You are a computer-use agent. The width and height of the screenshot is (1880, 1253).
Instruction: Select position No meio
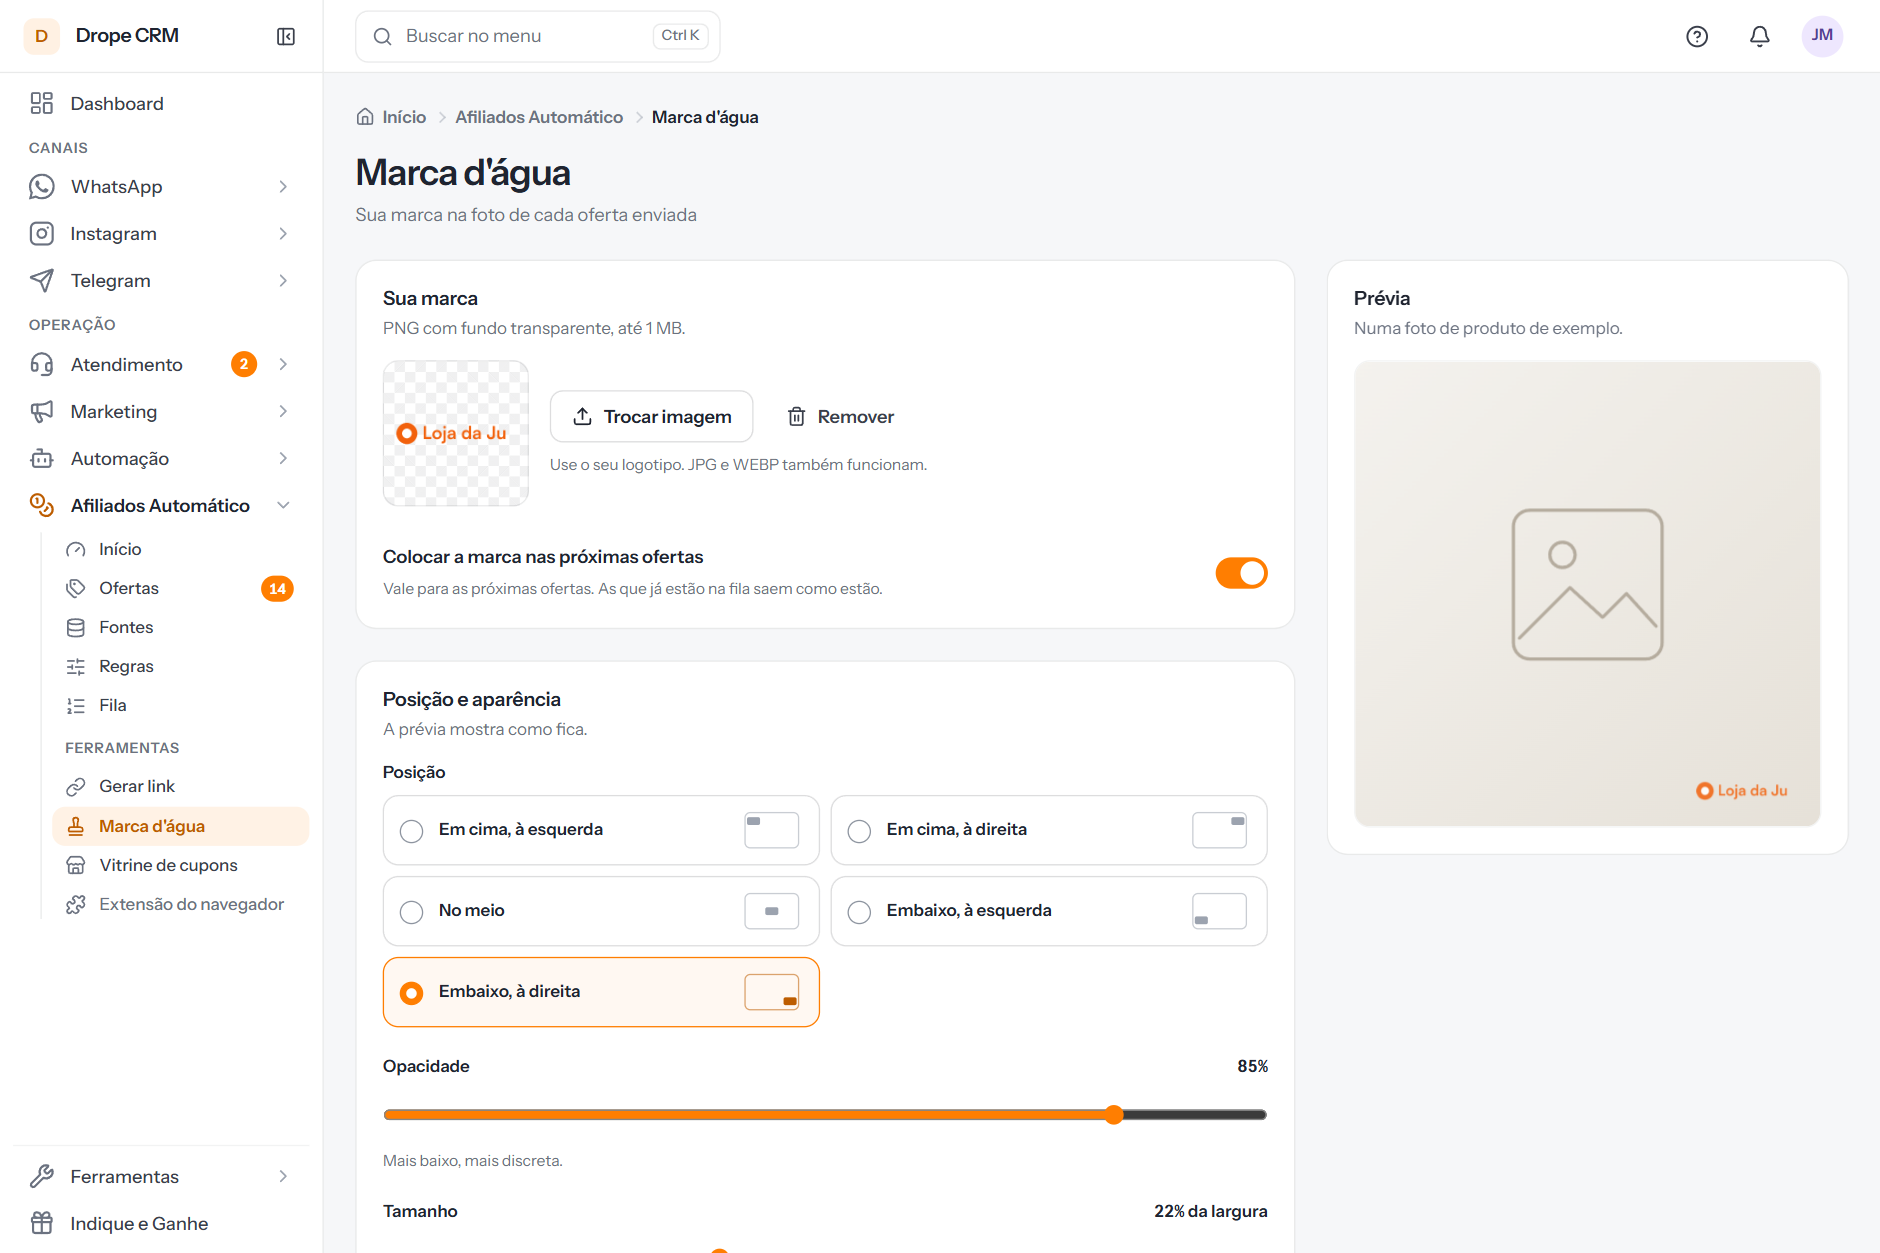point(601,911)
